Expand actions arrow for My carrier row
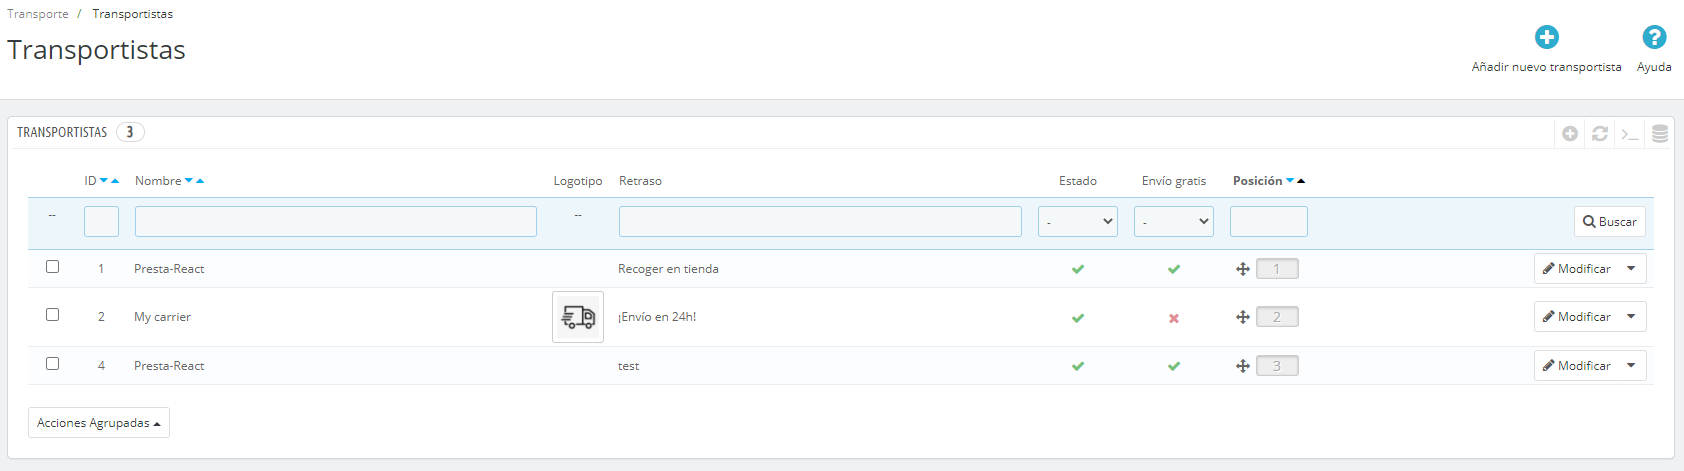This screenshot has height=471, width=1684. tap(1631, 316)
